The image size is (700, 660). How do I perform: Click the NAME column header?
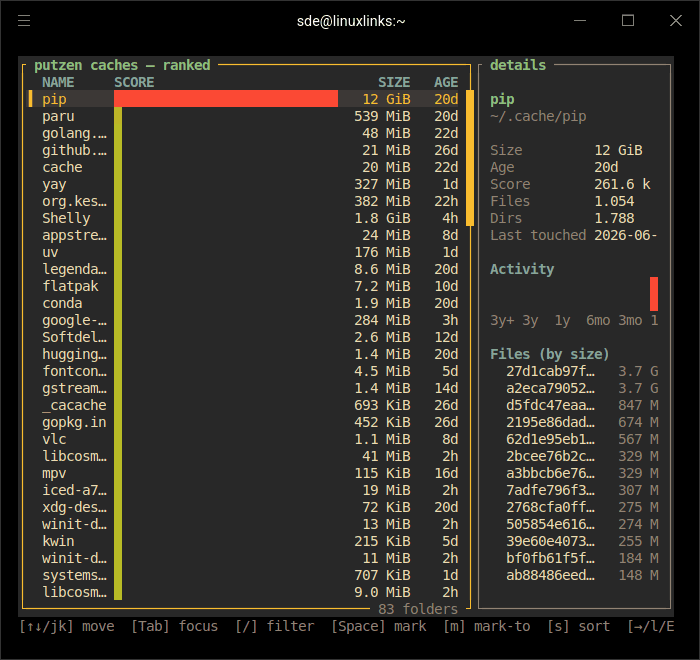58,82
